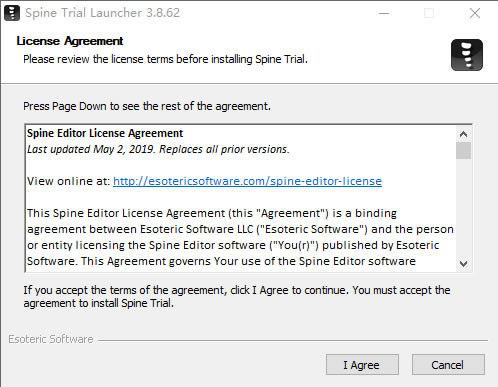This screenshot has height=387, width=498.
Task: Open the esotericsoftware.com spine-editor-license link
Action: coord(247,181)
